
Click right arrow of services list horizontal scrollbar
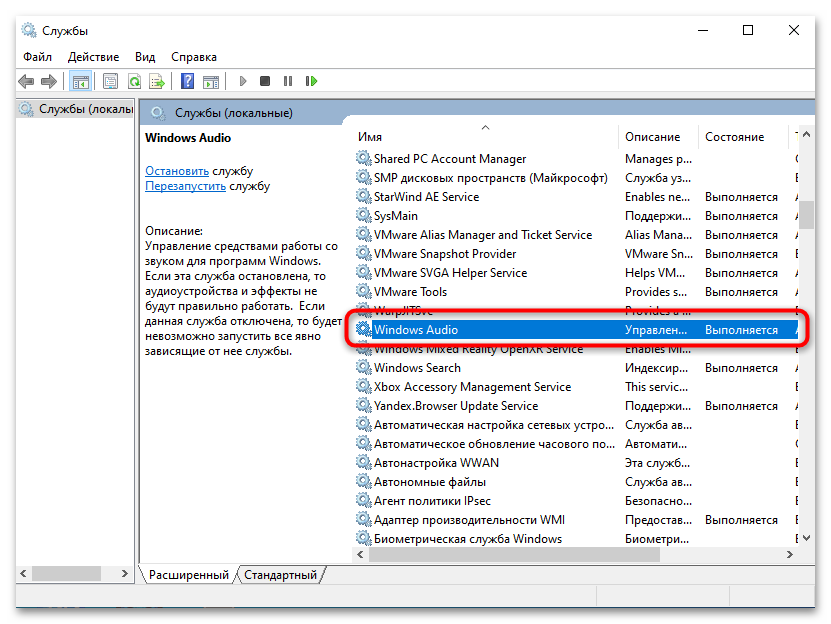tap(790, 555)
